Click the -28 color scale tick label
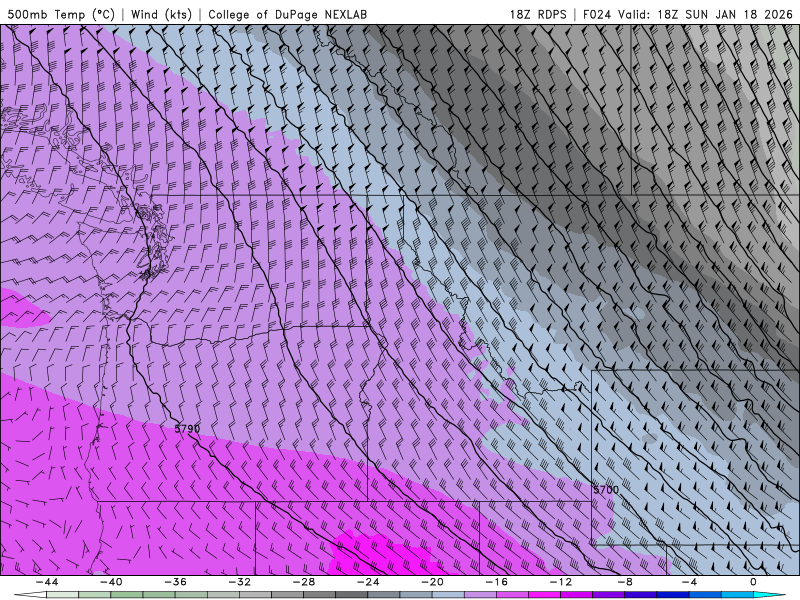 pos(304,582)
